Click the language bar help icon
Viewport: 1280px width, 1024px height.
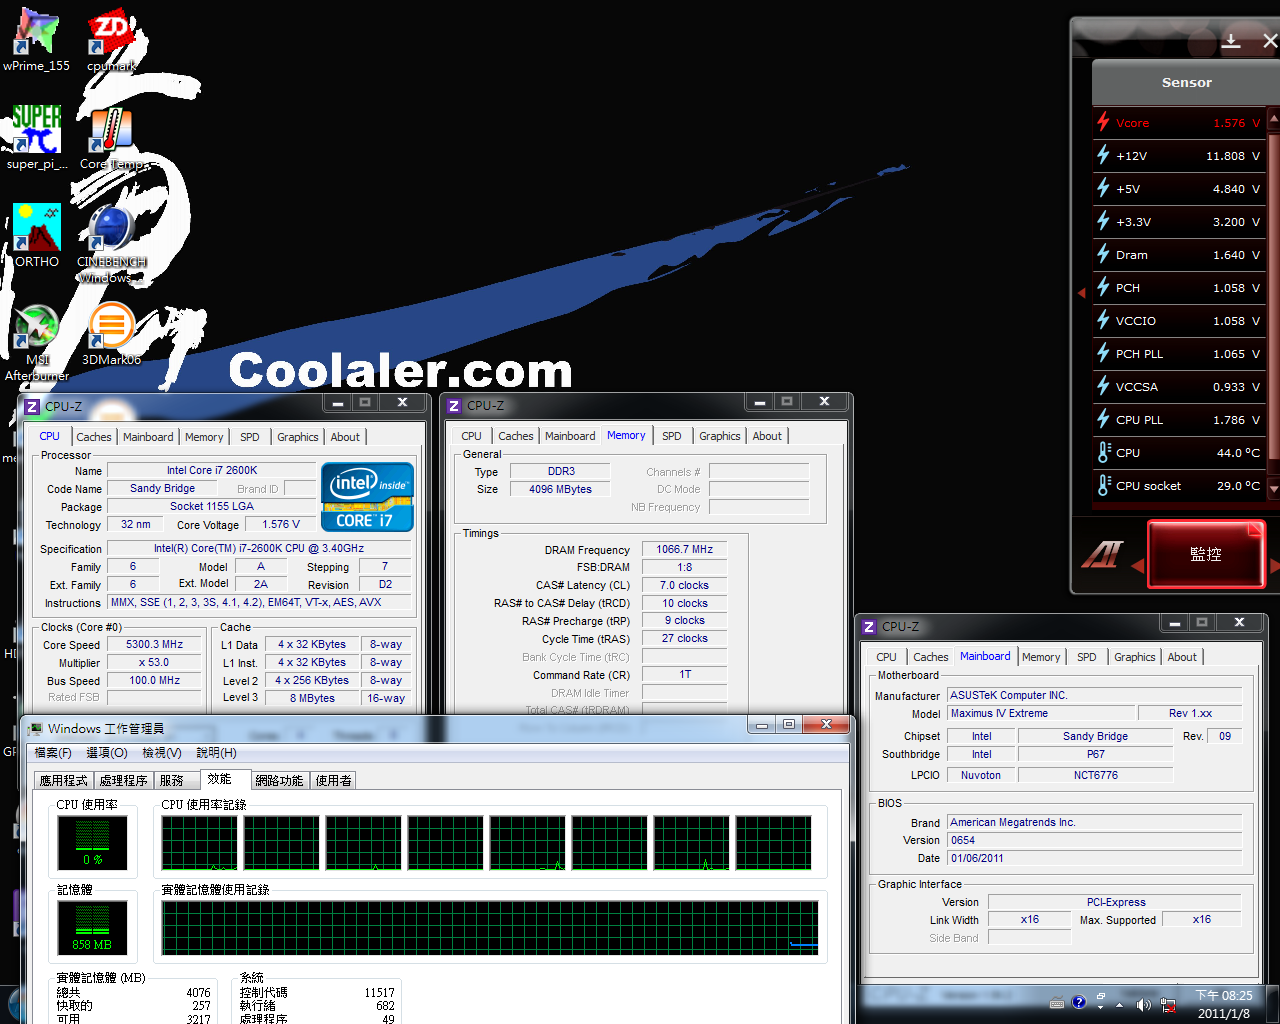[x=1079, y=1002]
